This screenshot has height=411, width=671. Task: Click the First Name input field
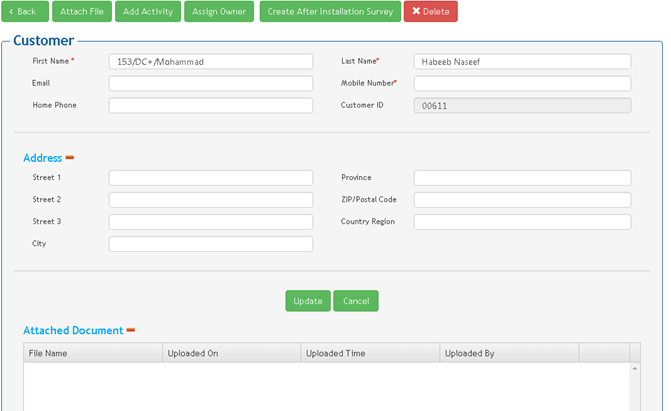[x=210, y=62]
